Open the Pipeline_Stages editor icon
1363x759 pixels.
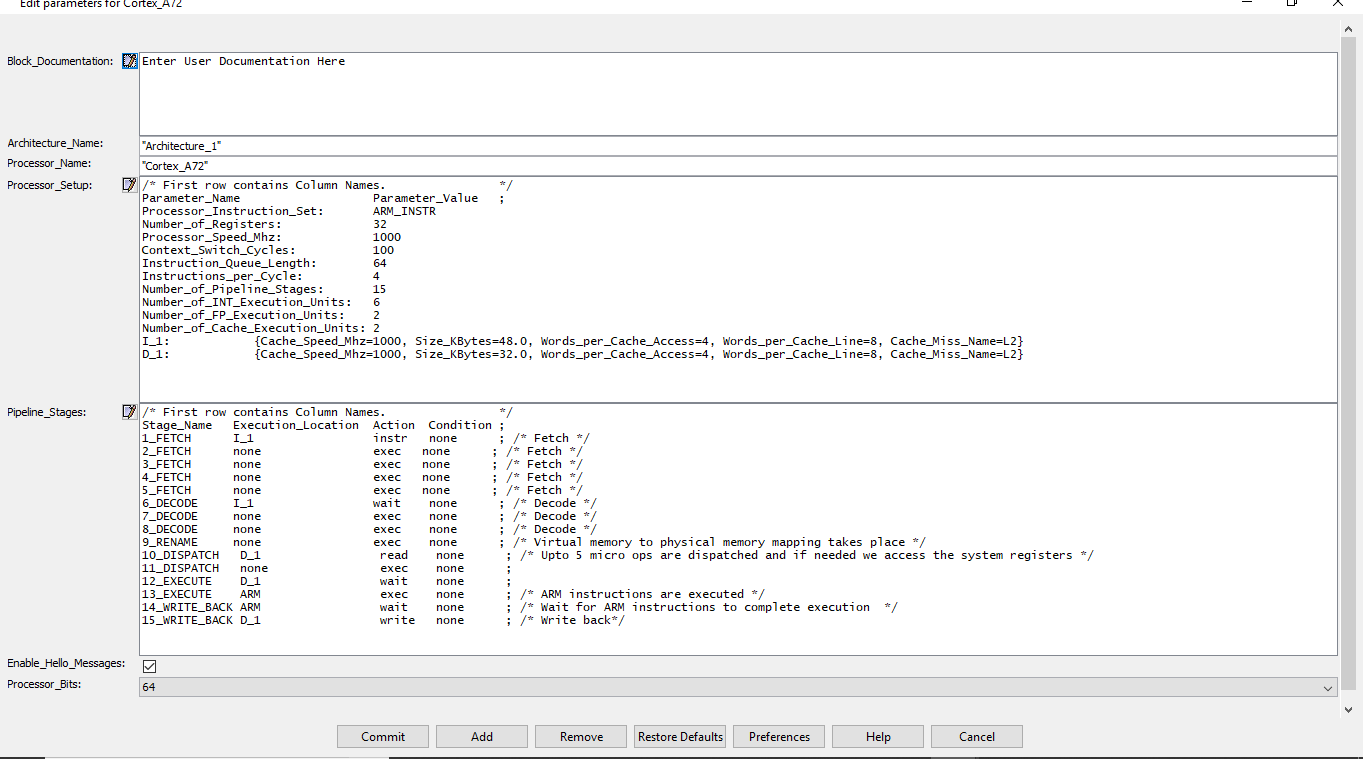coord(129,412)
